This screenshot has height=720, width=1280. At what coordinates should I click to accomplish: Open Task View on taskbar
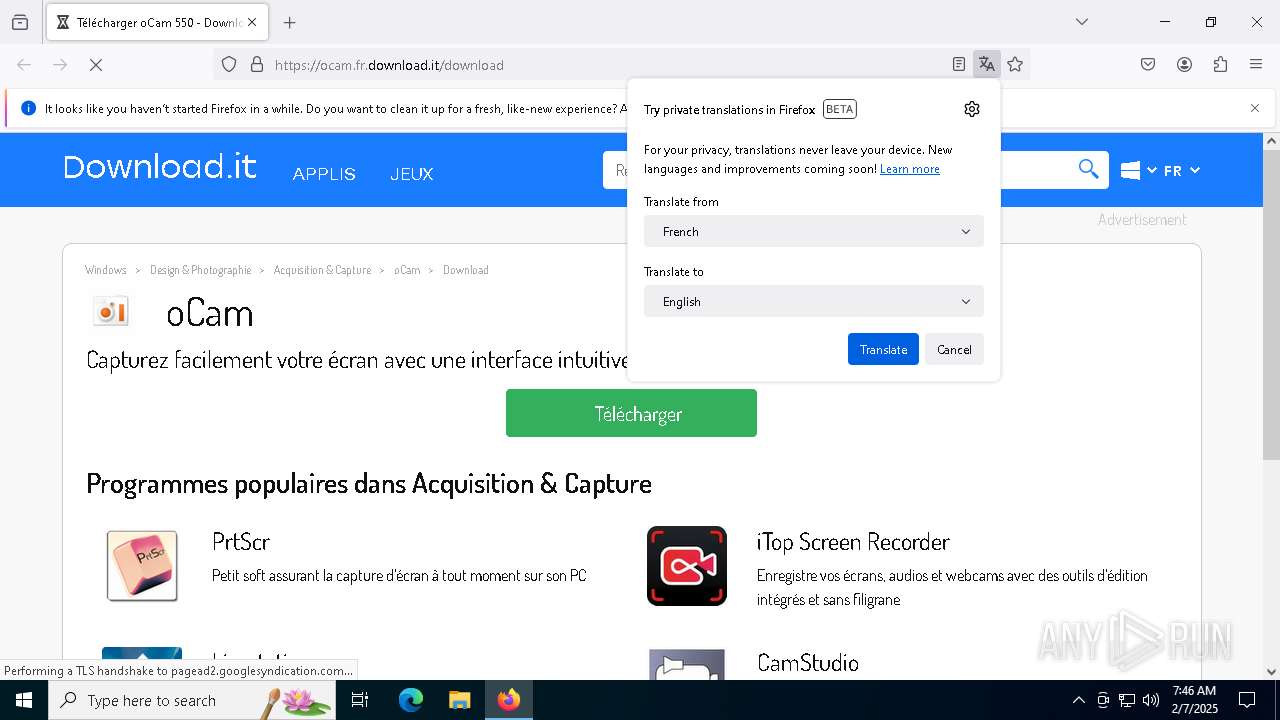360,700
